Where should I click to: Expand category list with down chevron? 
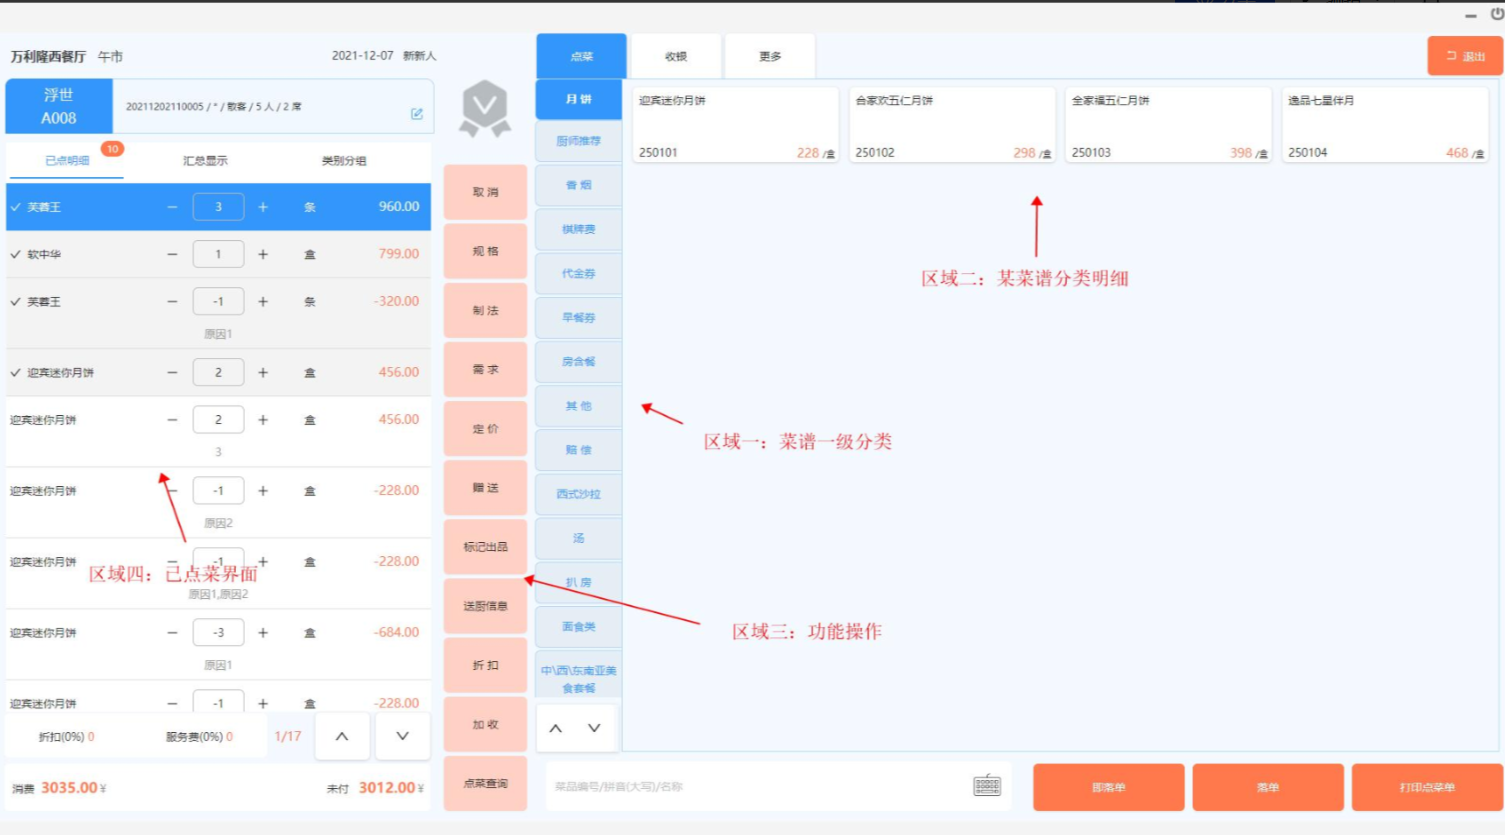pos(594,728)
